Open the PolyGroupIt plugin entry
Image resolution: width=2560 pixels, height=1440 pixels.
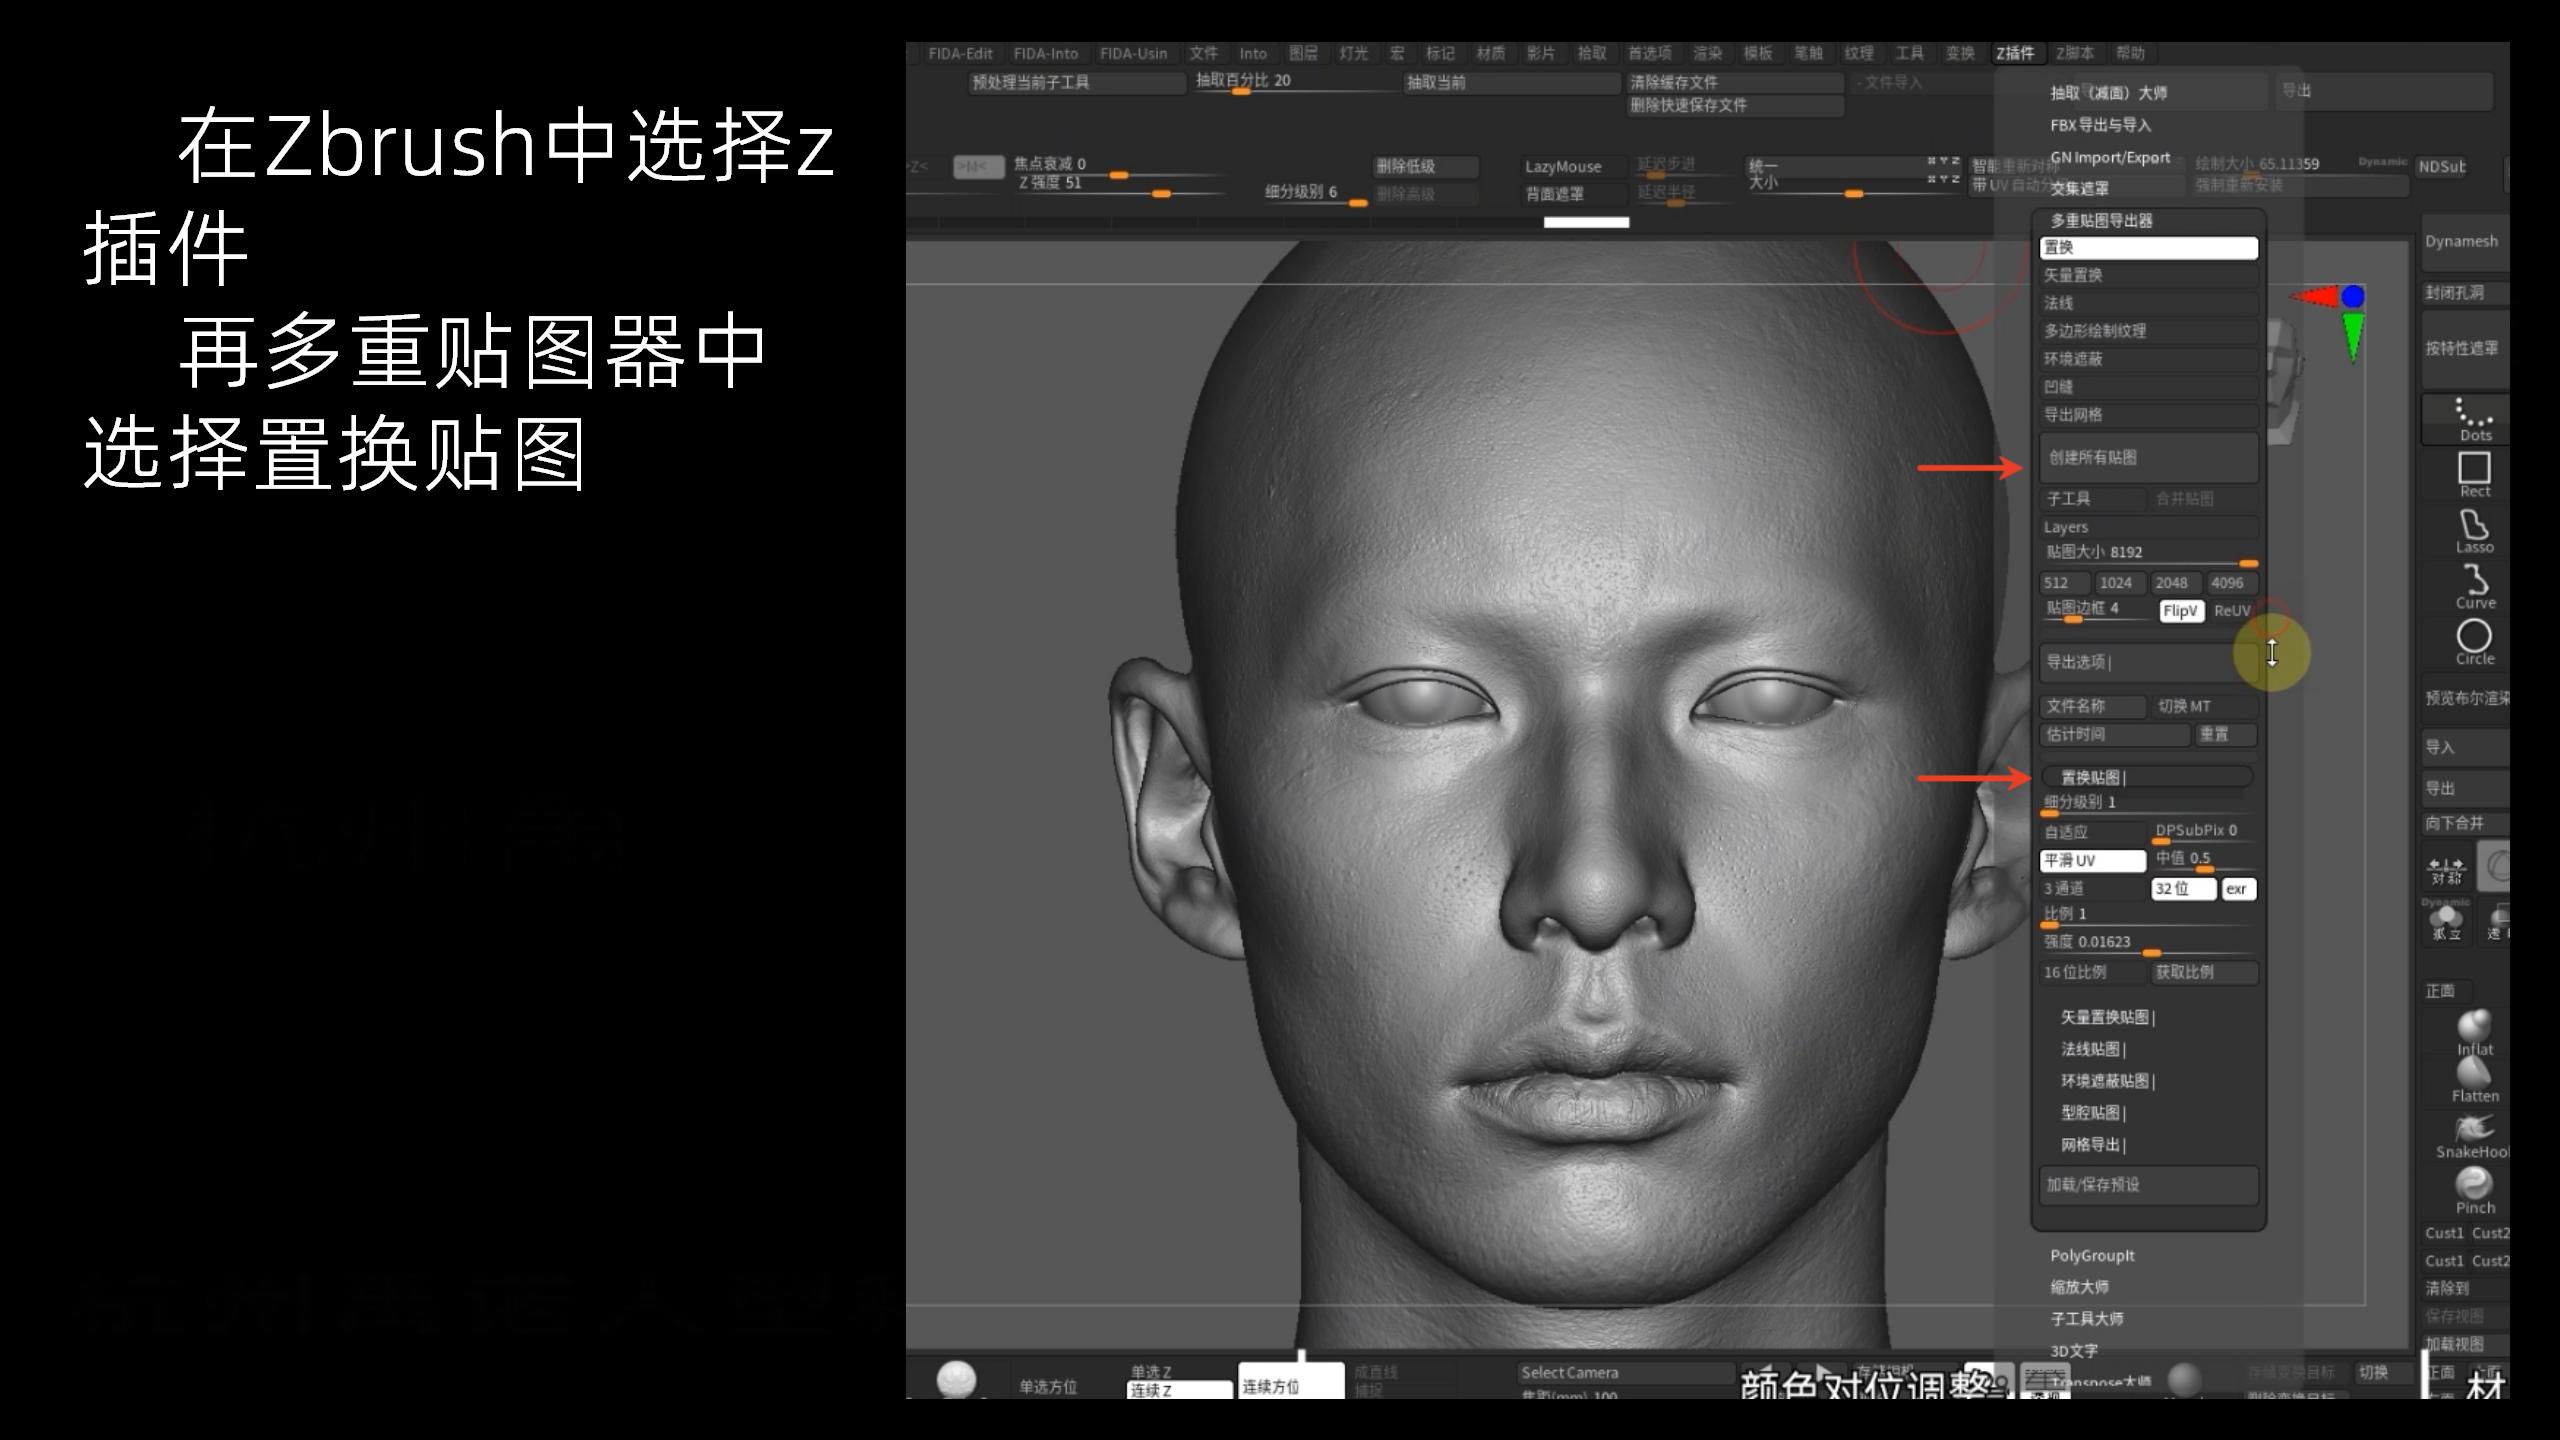[x=2091, y=1255]
